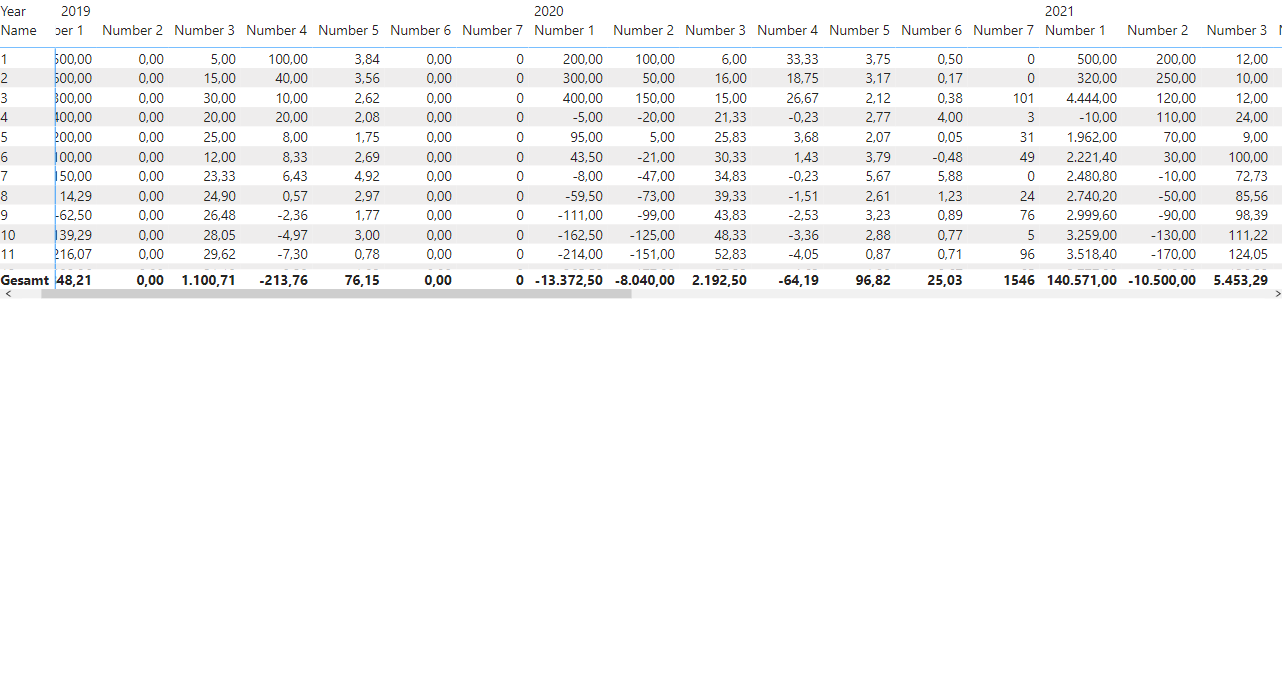This screenshot has height=694, width=1282.
Task: Click the horizontal scrollbar right arrow
Action: [x=1277, y=295]
